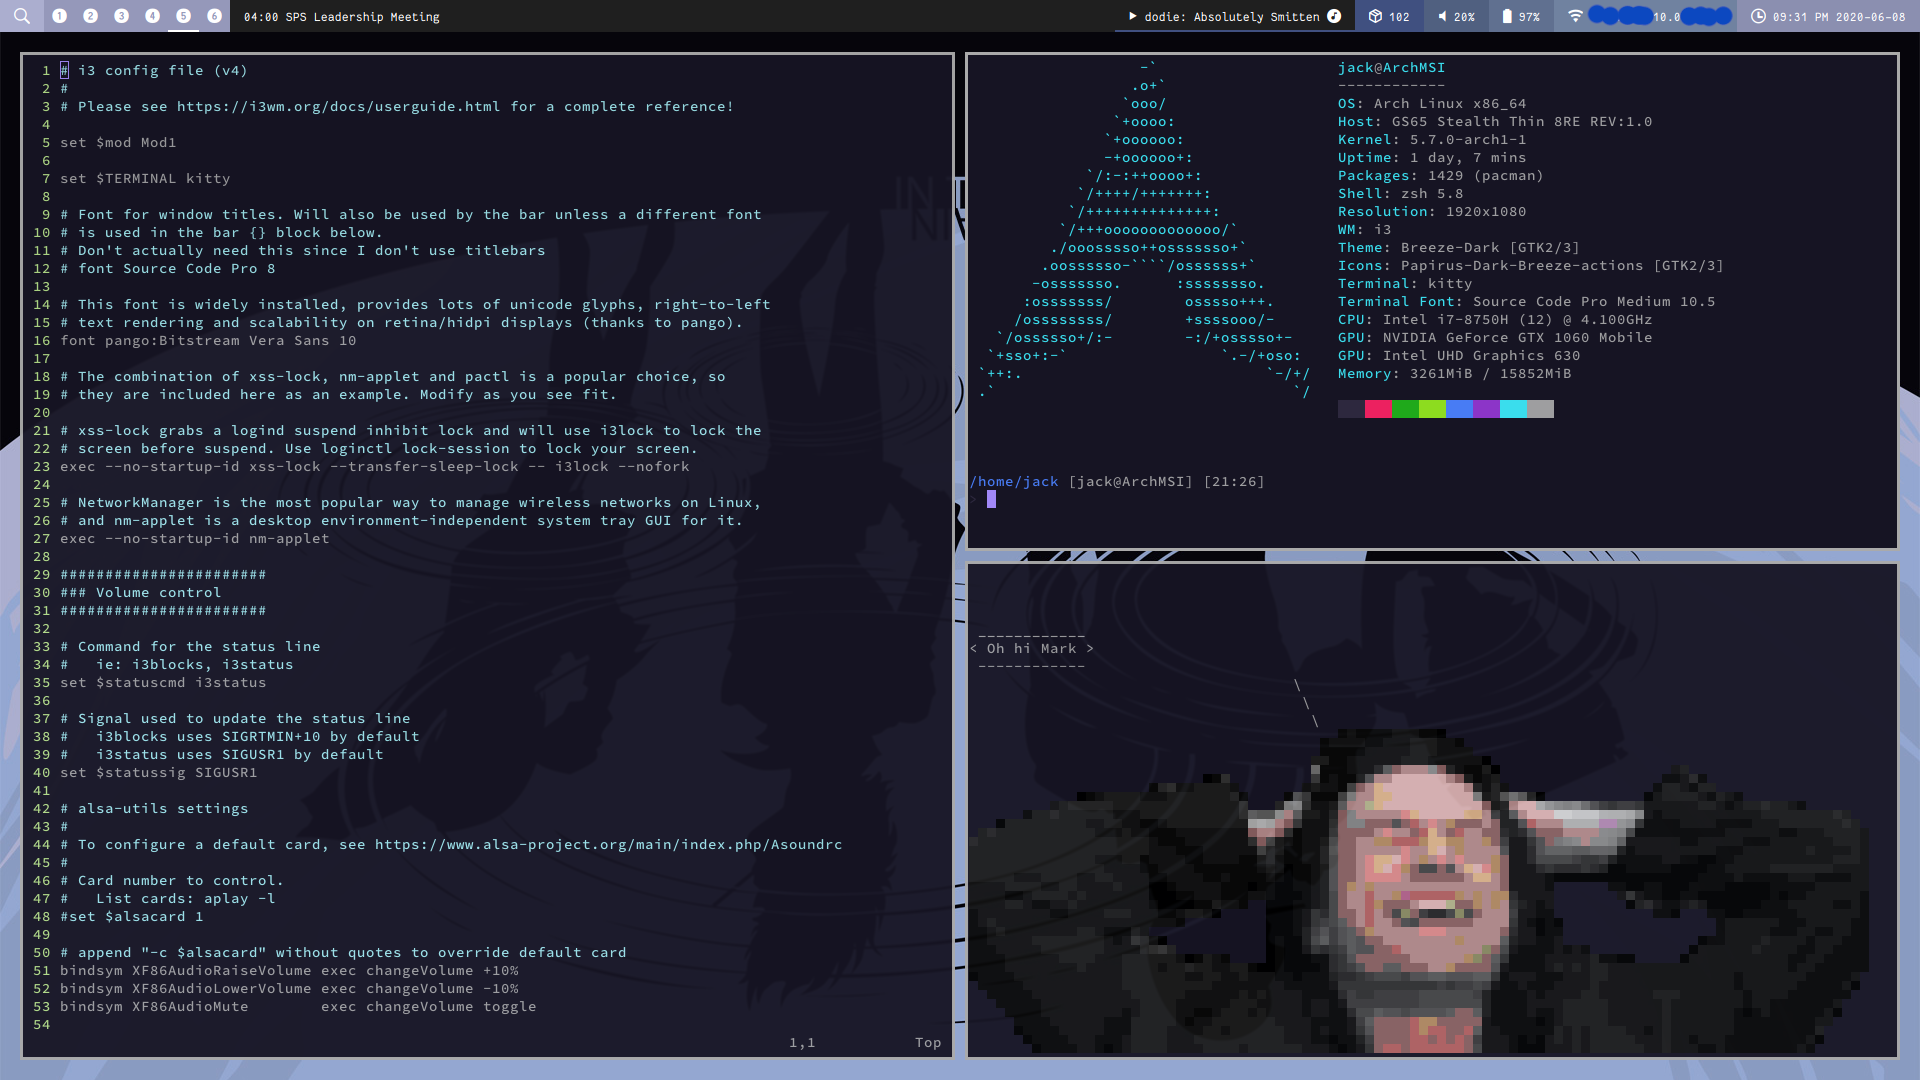Image resolution: width=1920 pixels, height=1080 pixels.
Task: Open the wifi network module icon
Action: pos(1575,16)
